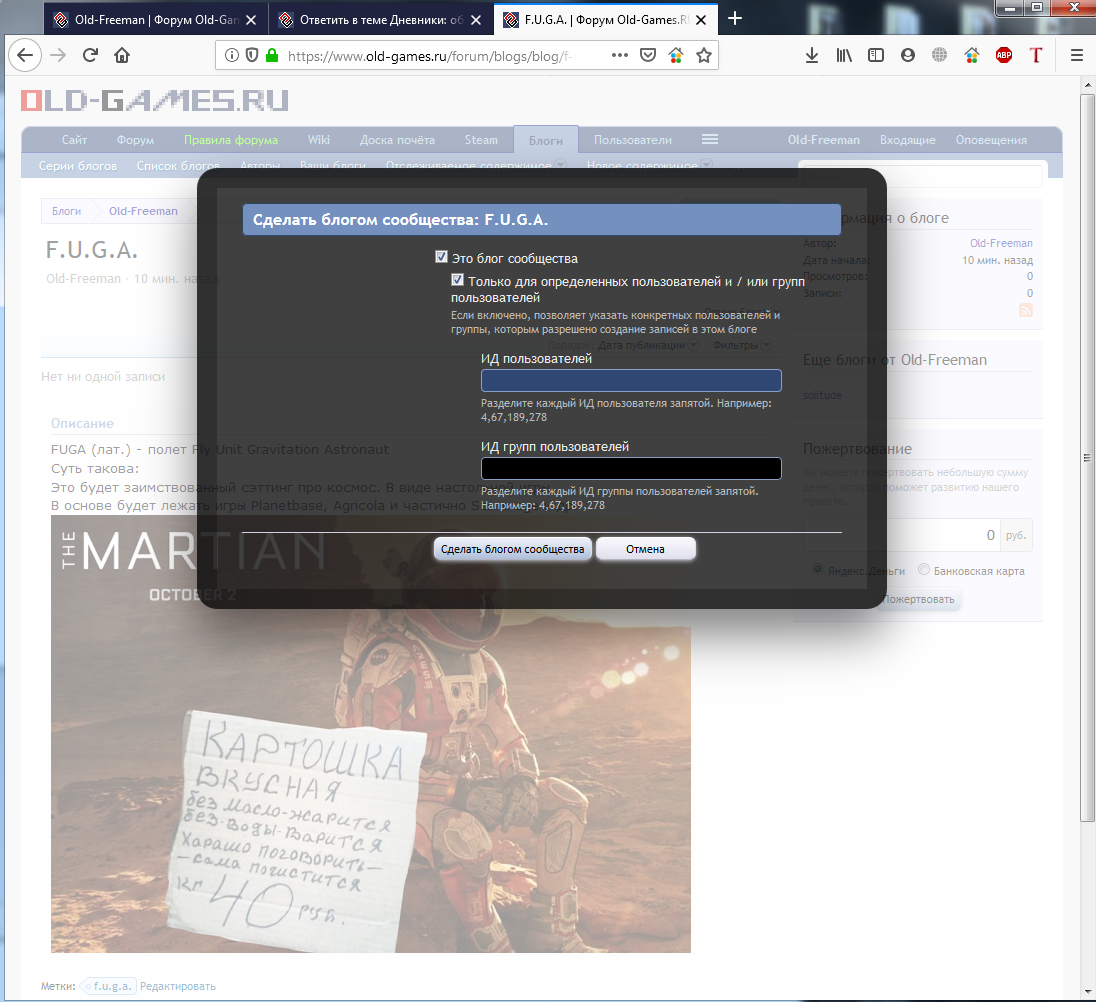Open 'Дата публикации' sort dropdown
The image size is (1096, 1002).
coord(648,345)
